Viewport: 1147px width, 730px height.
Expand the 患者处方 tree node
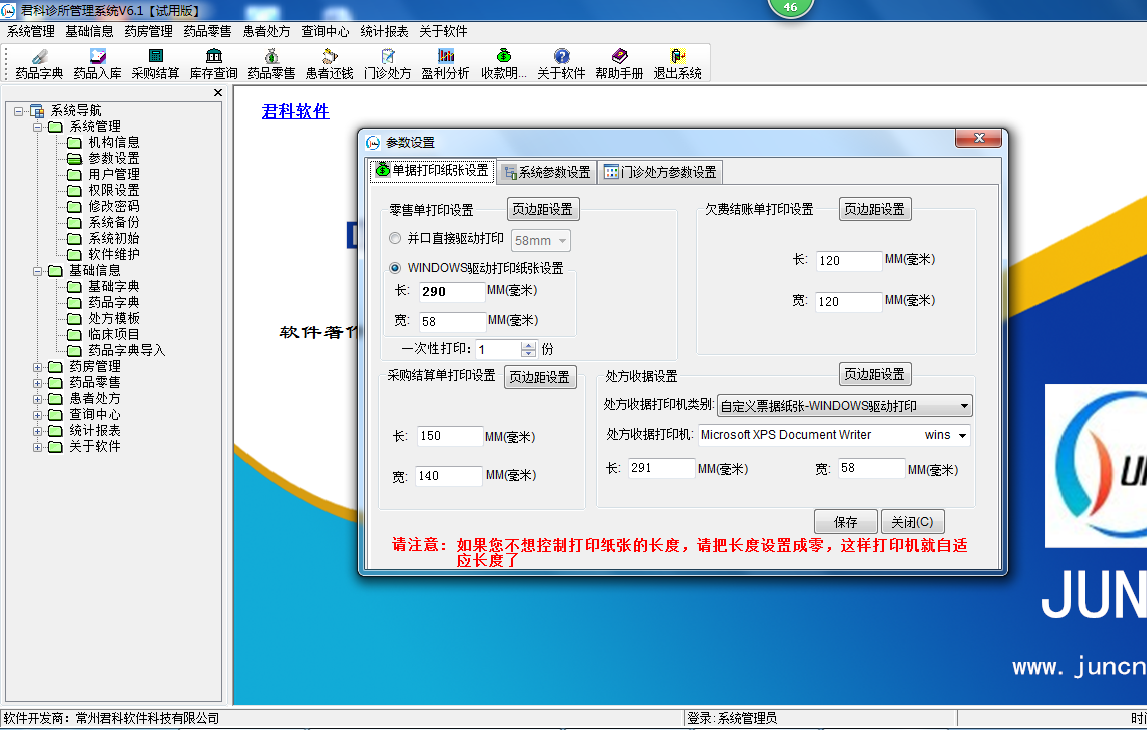[37, 399]
